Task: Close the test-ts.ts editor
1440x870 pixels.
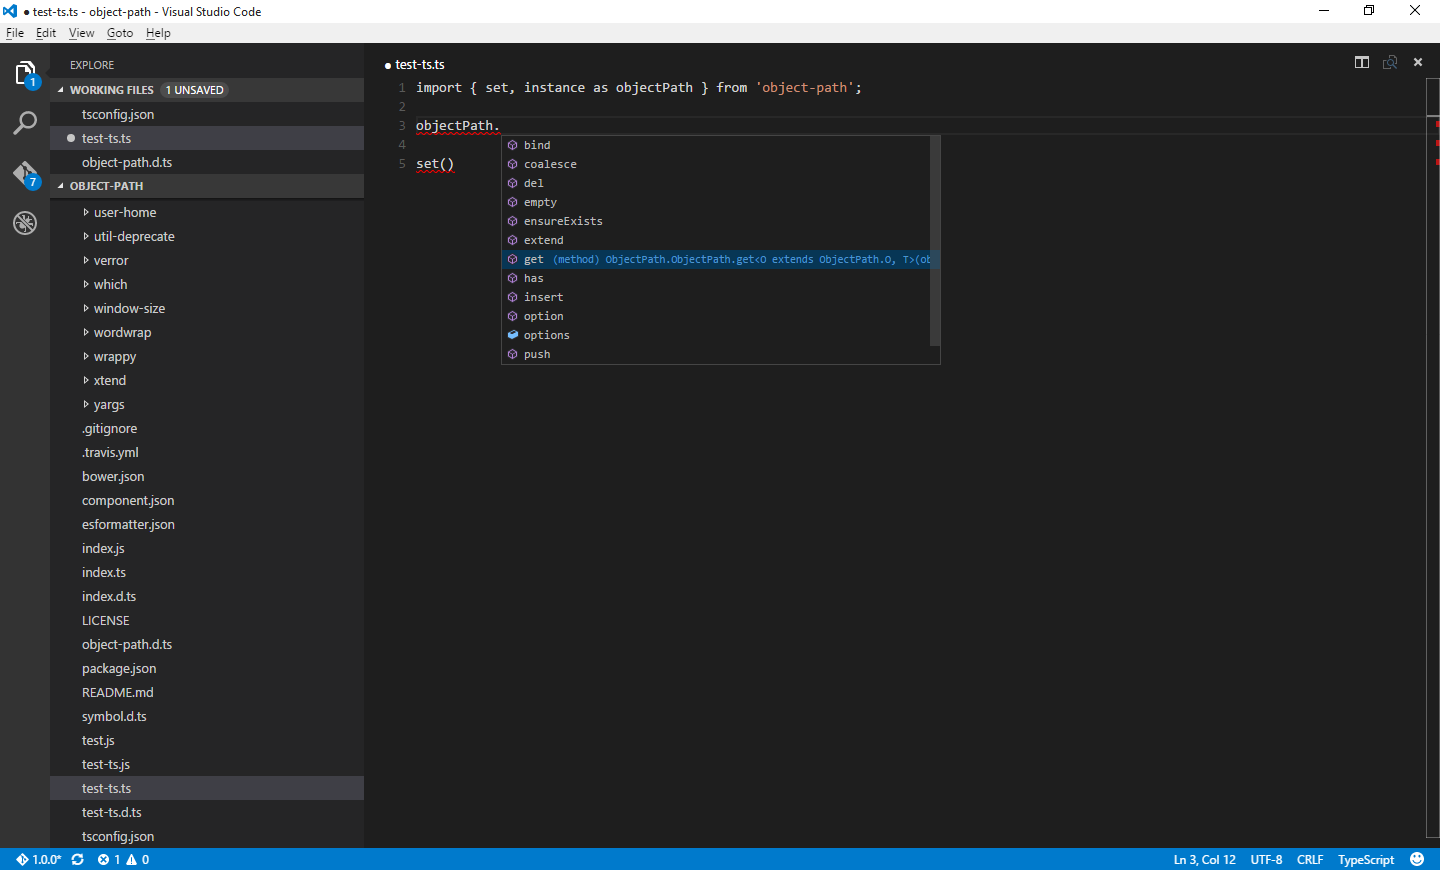Action: [1418, 62]
